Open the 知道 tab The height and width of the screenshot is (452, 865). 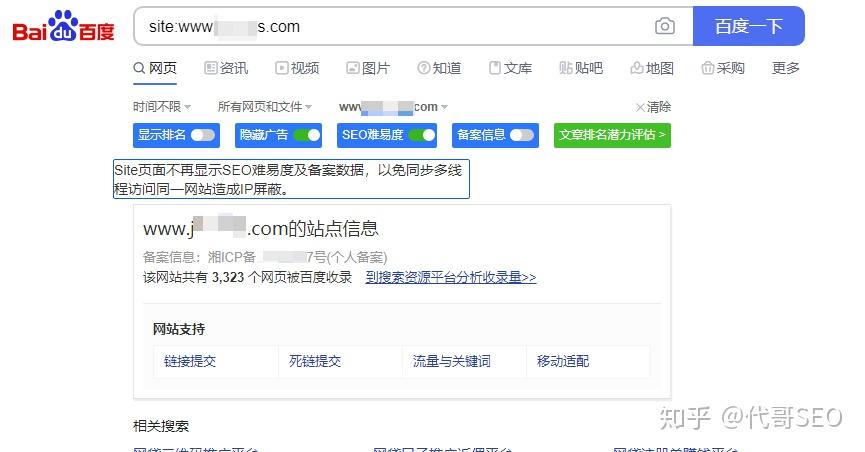pos(439,68)
